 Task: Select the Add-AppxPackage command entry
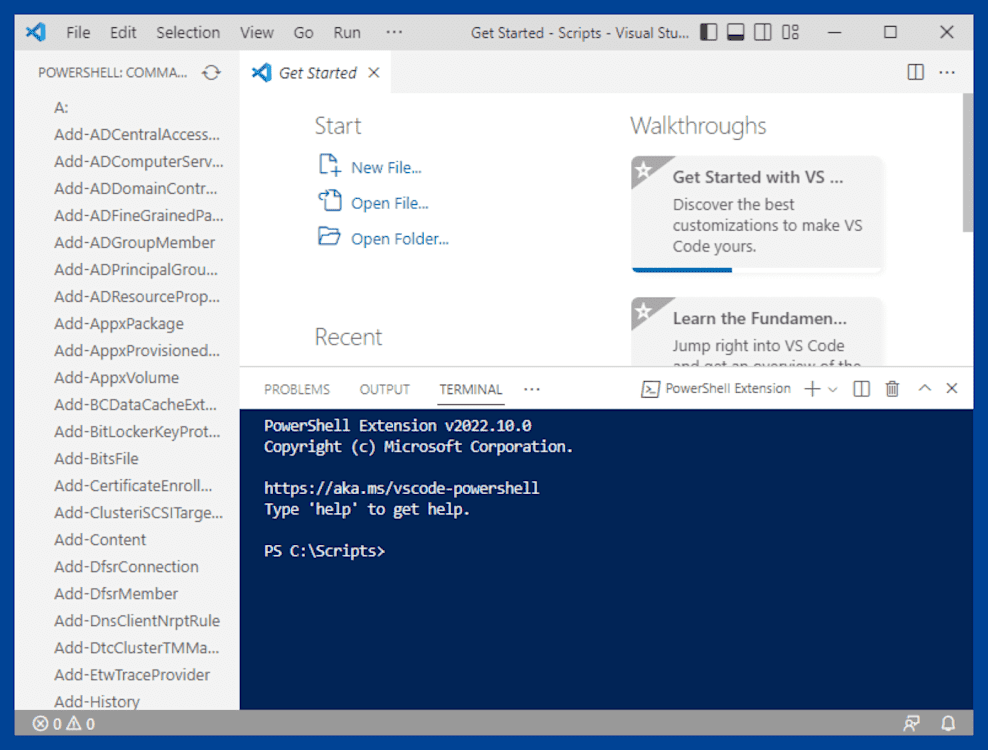119,323
